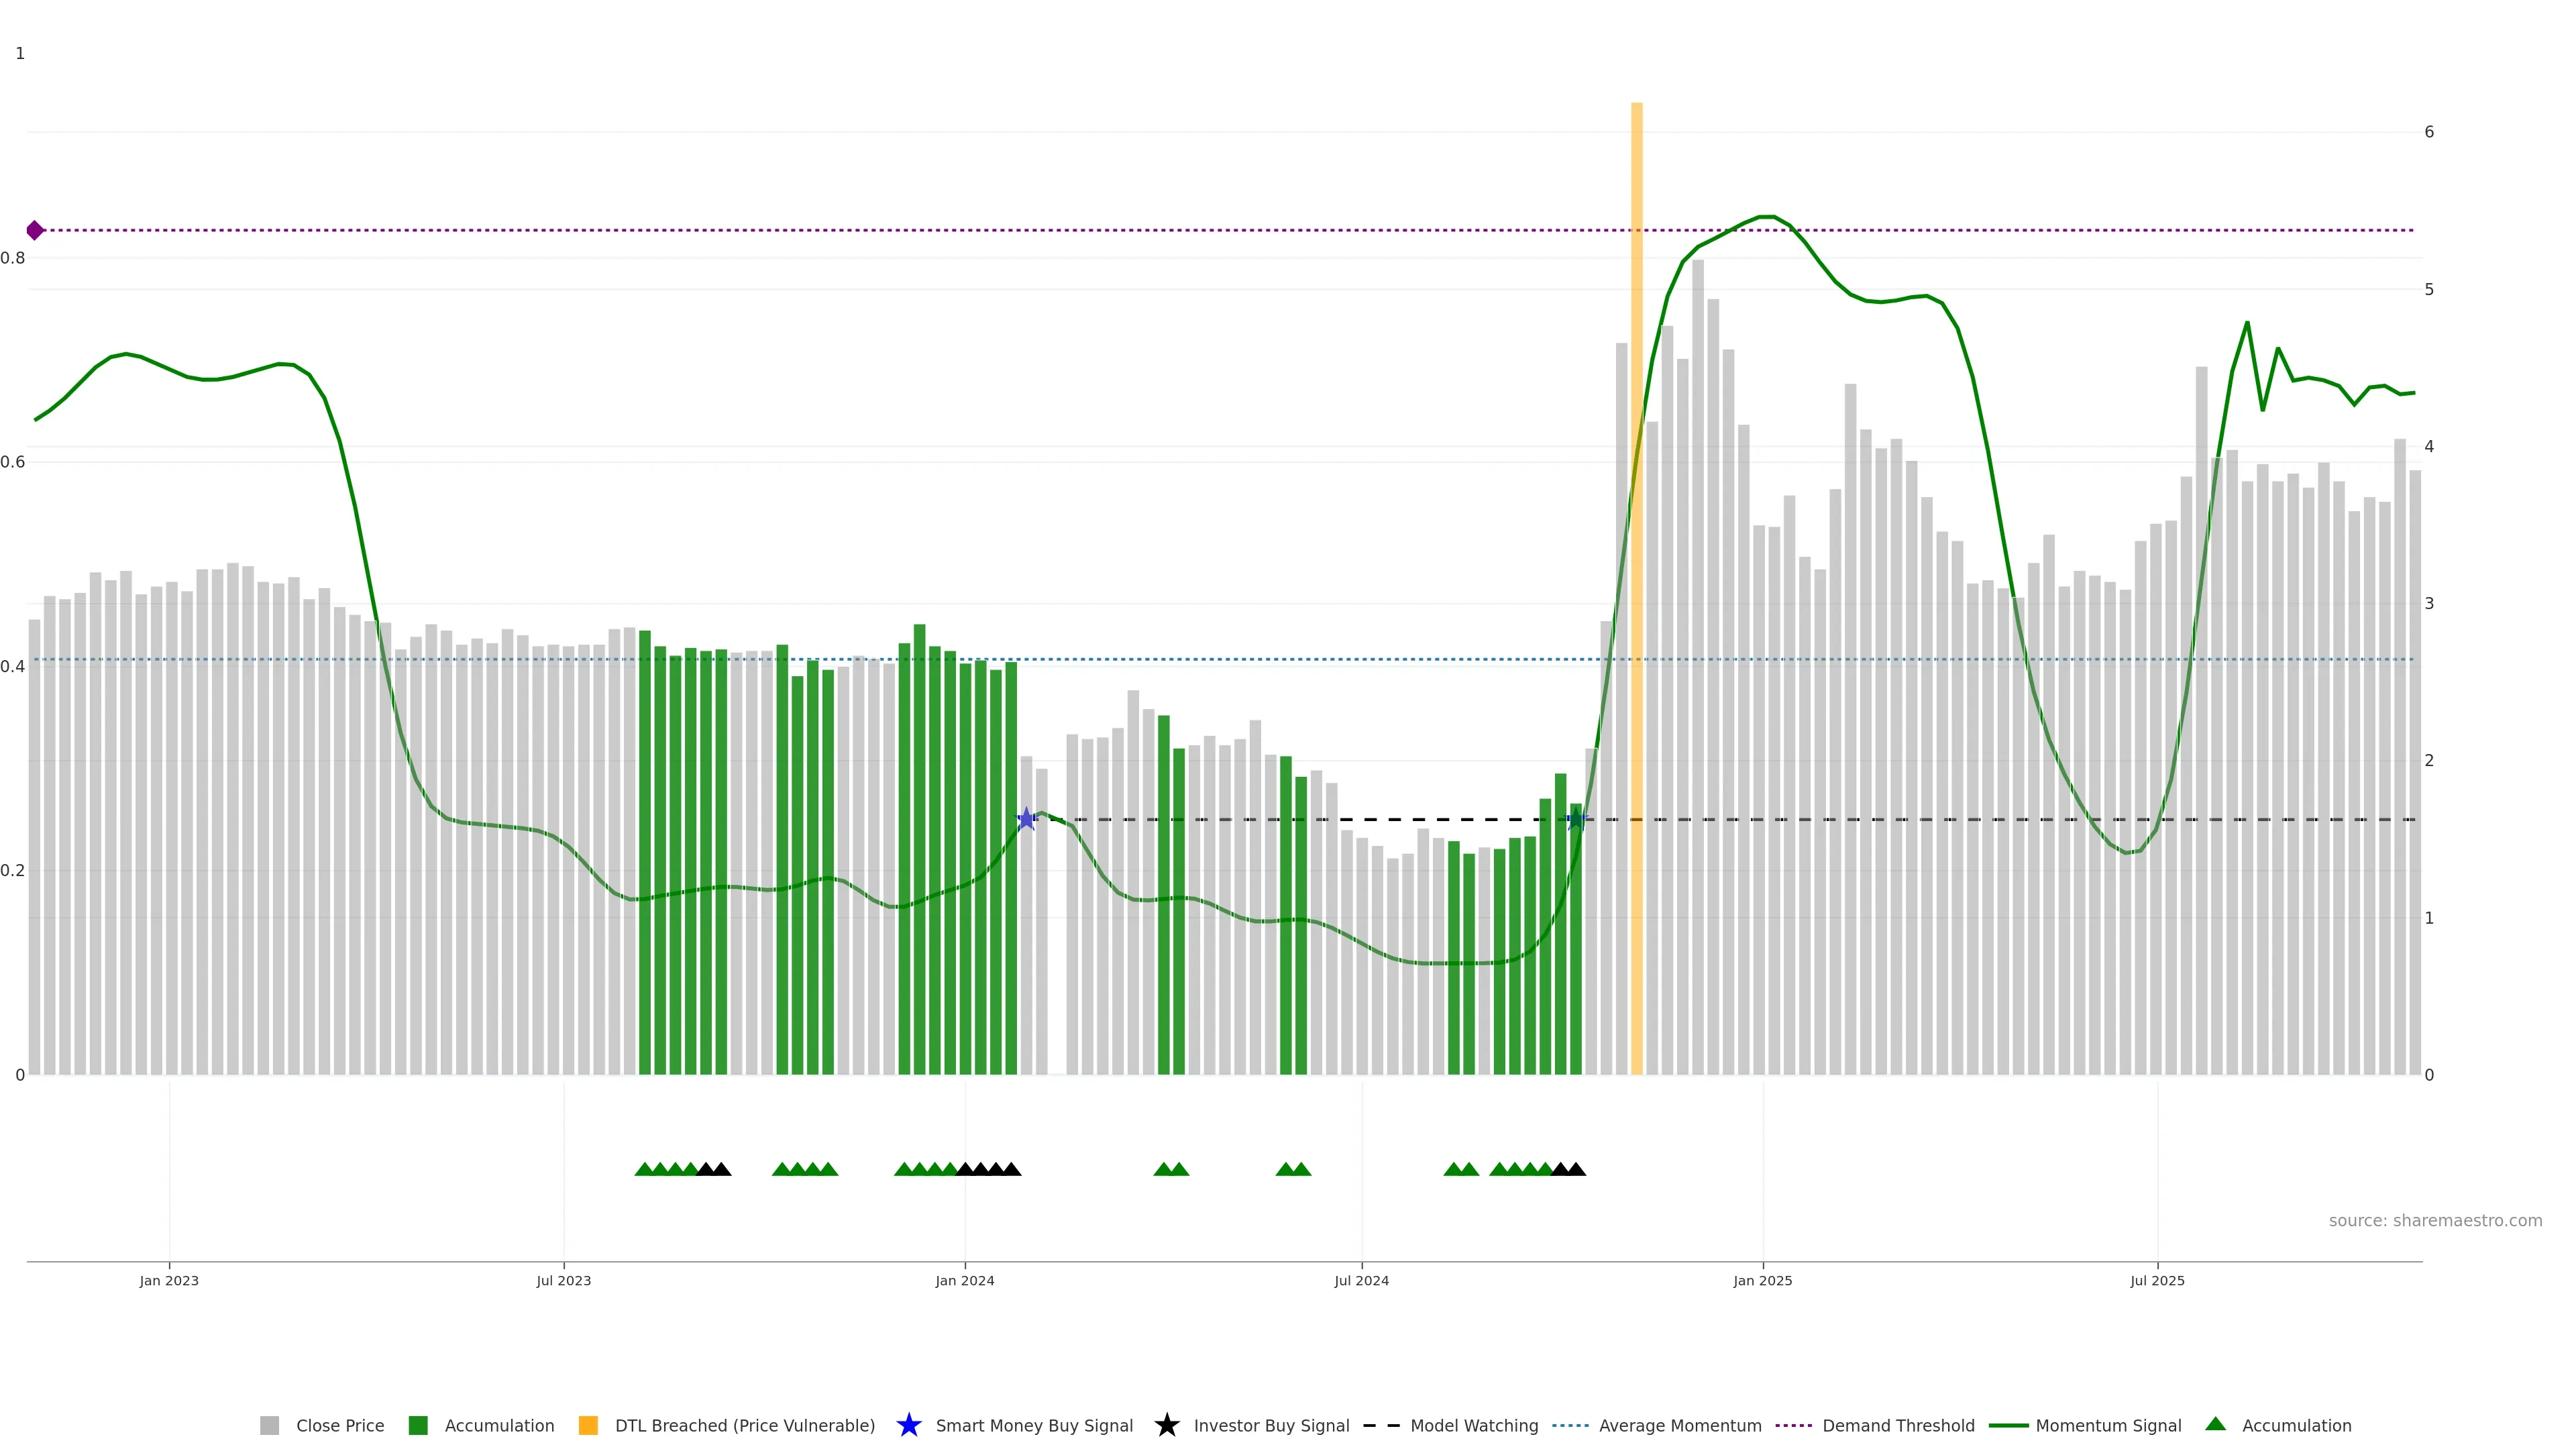Click the Jul 2025 axis label
This screenshot has width=2576, height=1449.
coord(2157,1280)
